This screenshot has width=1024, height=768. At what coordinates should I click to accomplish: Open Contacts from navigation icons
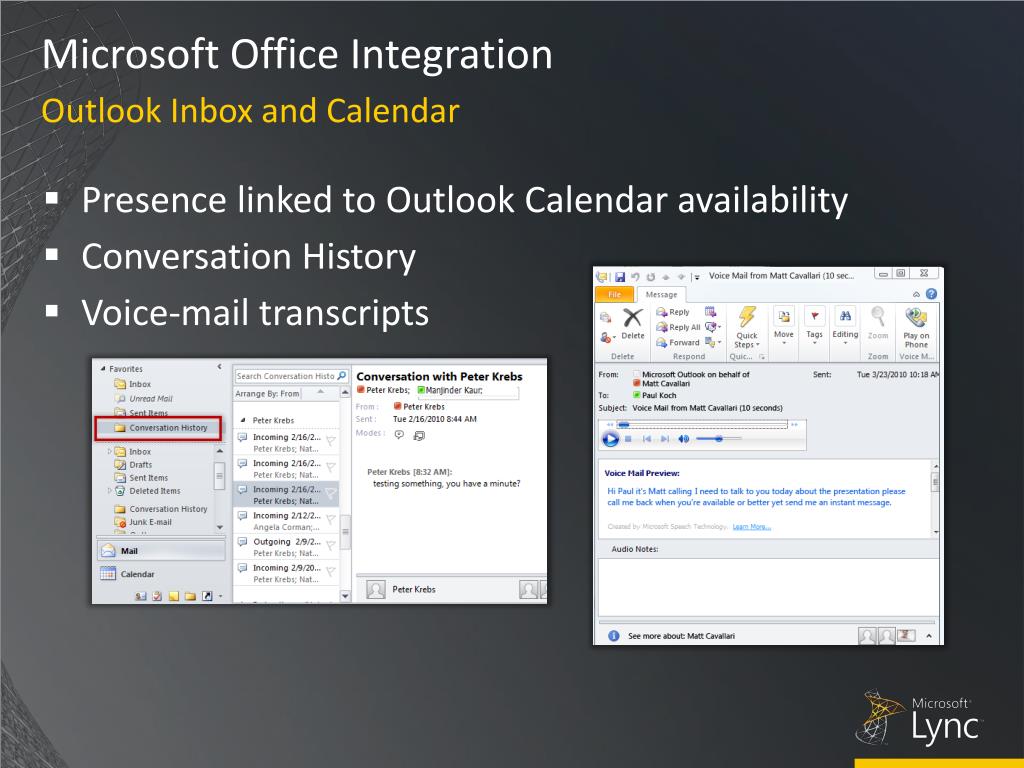(x=140, y=596)
